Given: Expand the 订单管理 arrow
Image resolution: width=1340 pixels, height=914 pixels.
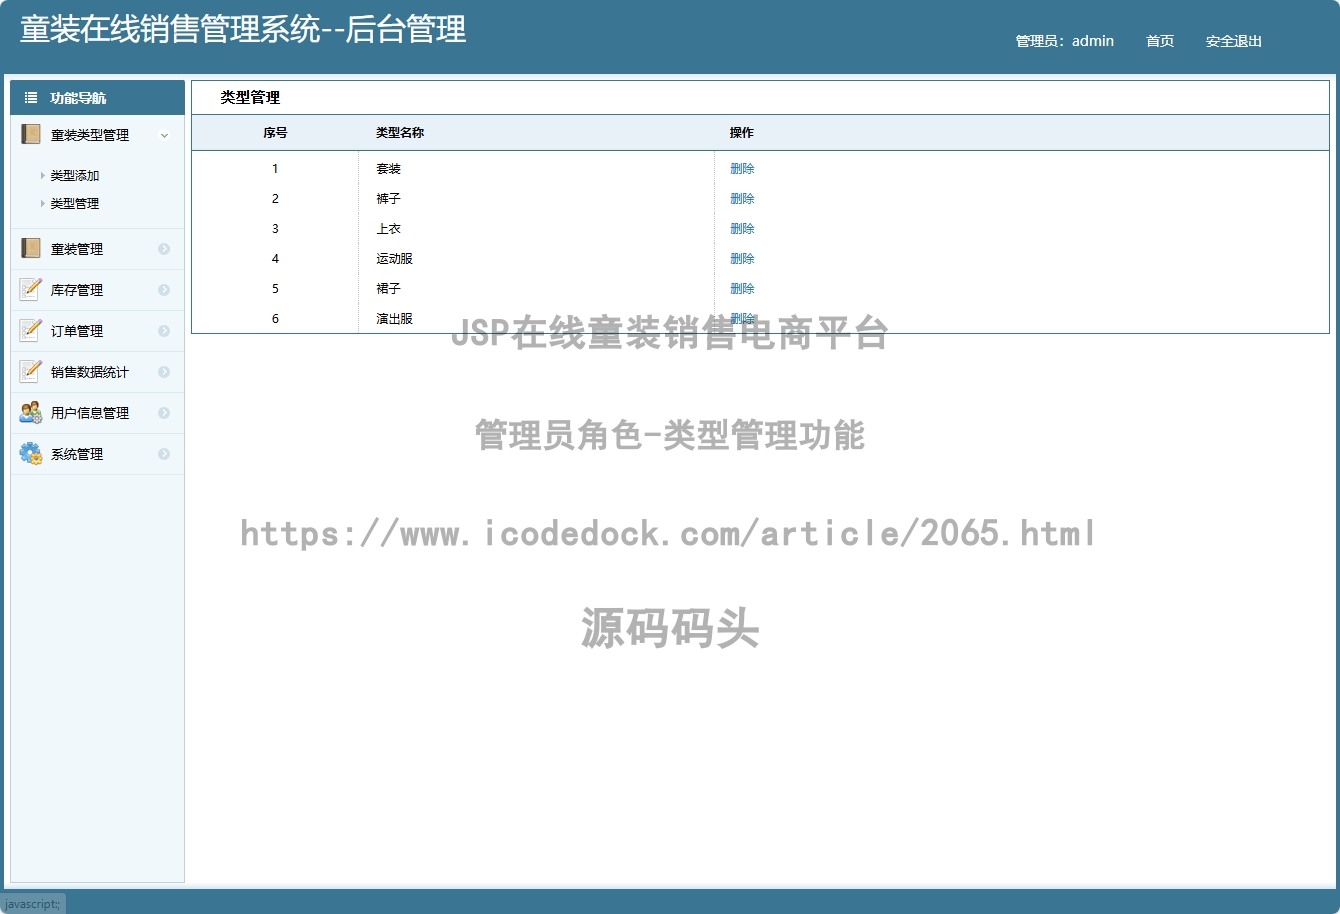Looking at the screenshot, I should pos(164,331).
